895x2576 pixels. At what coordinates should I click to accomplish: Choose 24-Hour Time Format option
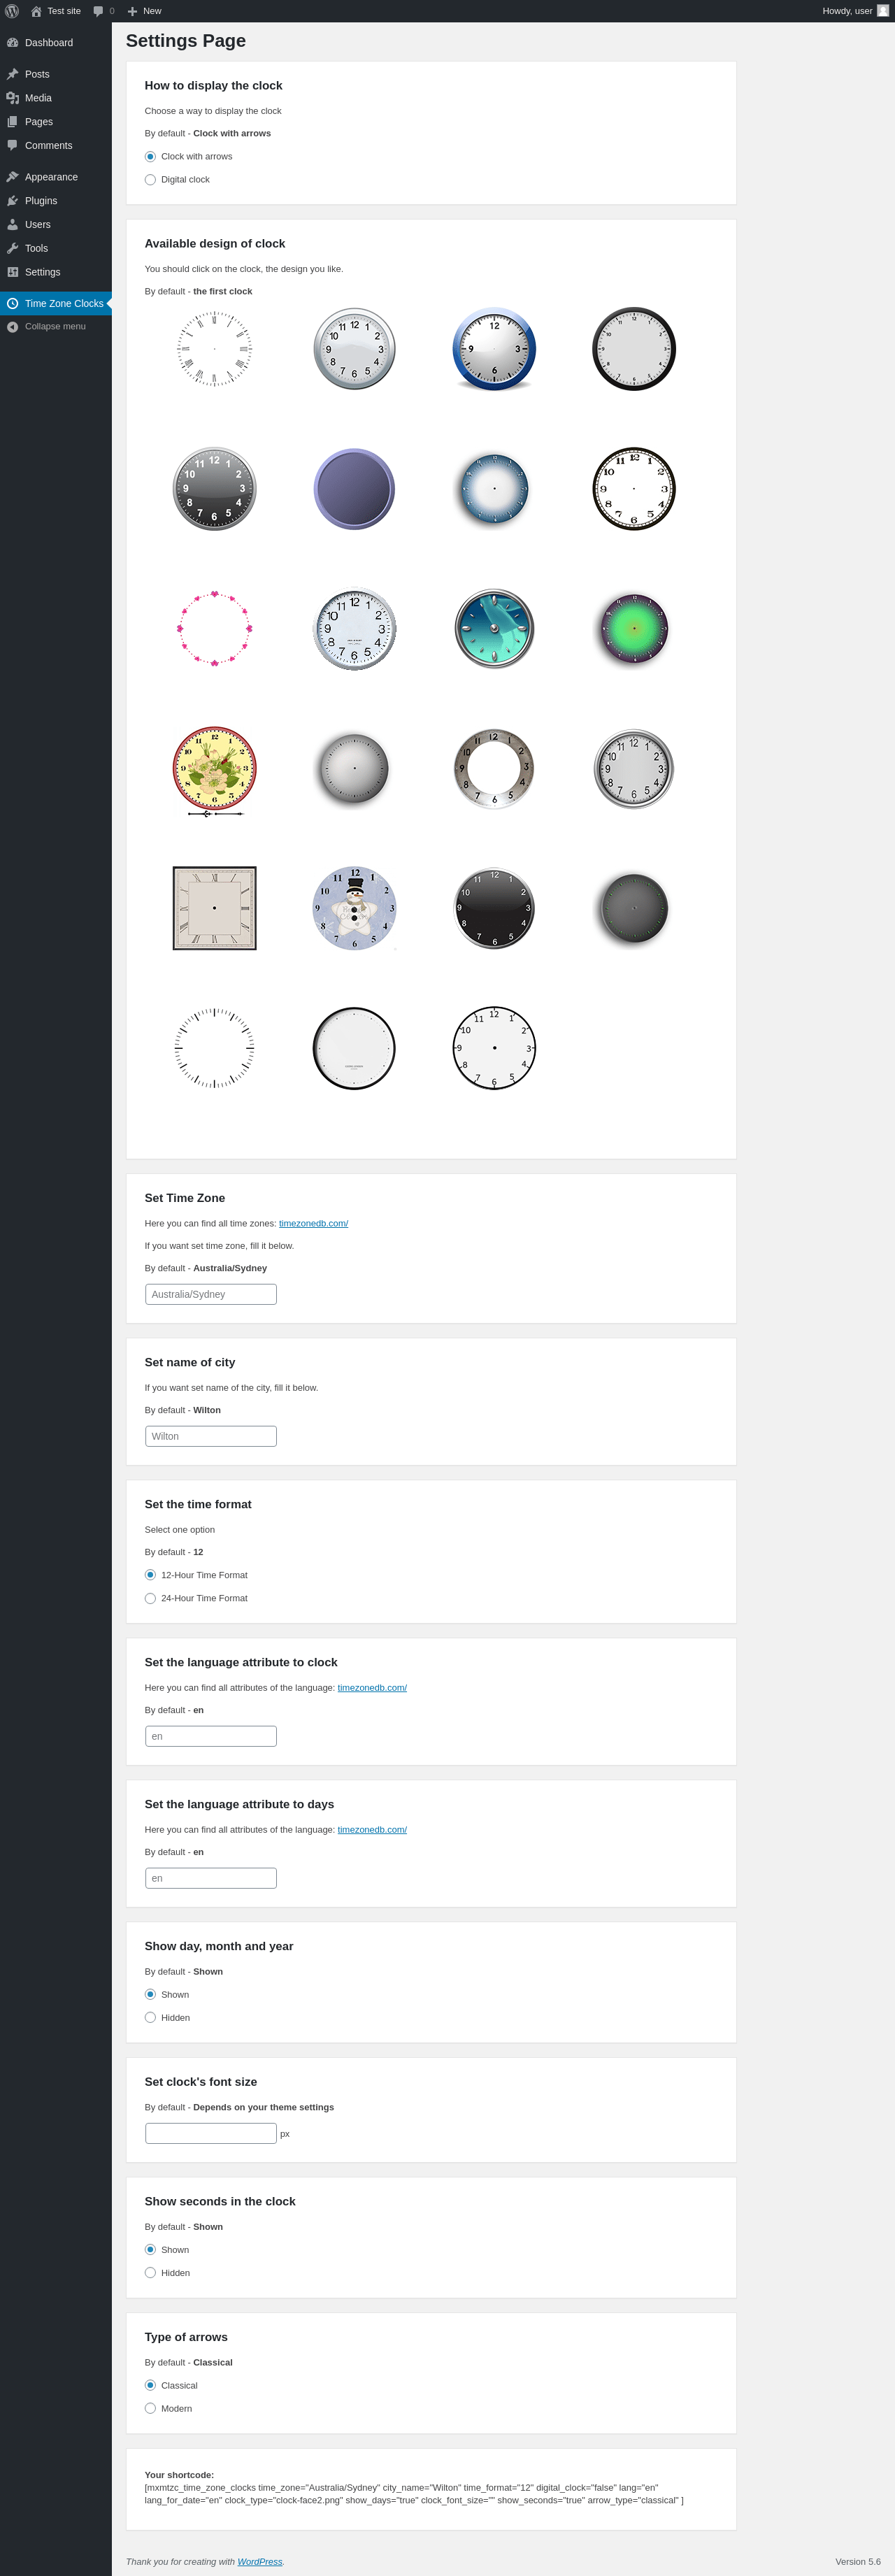coord(150,1598)
